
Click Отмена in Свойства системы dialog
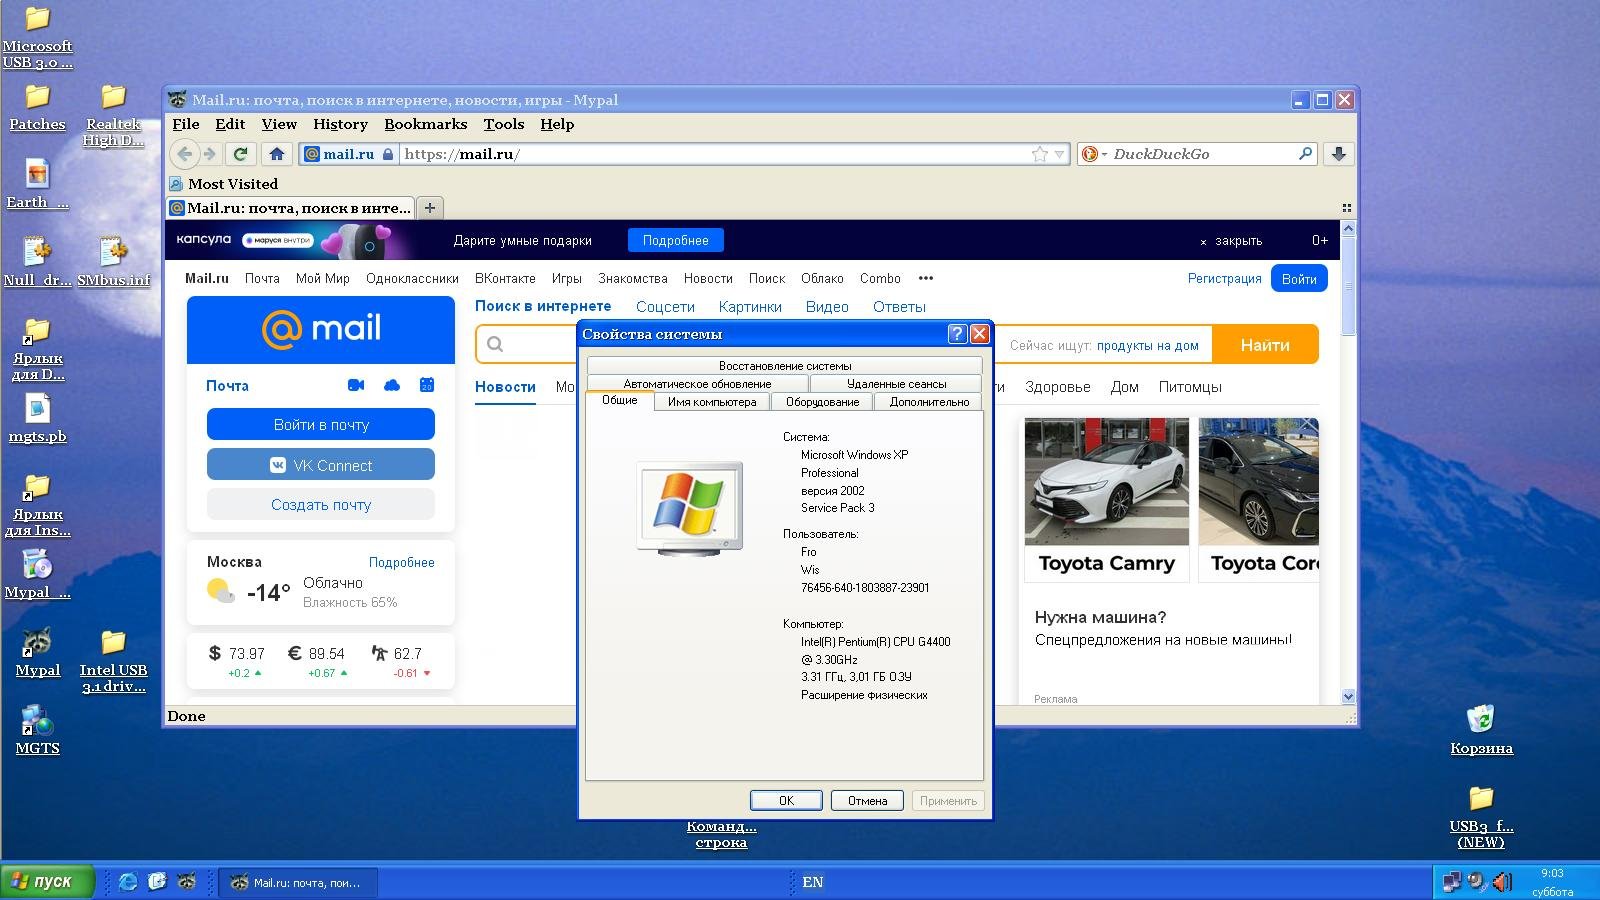pyautogui.click(x=867, y=801)
